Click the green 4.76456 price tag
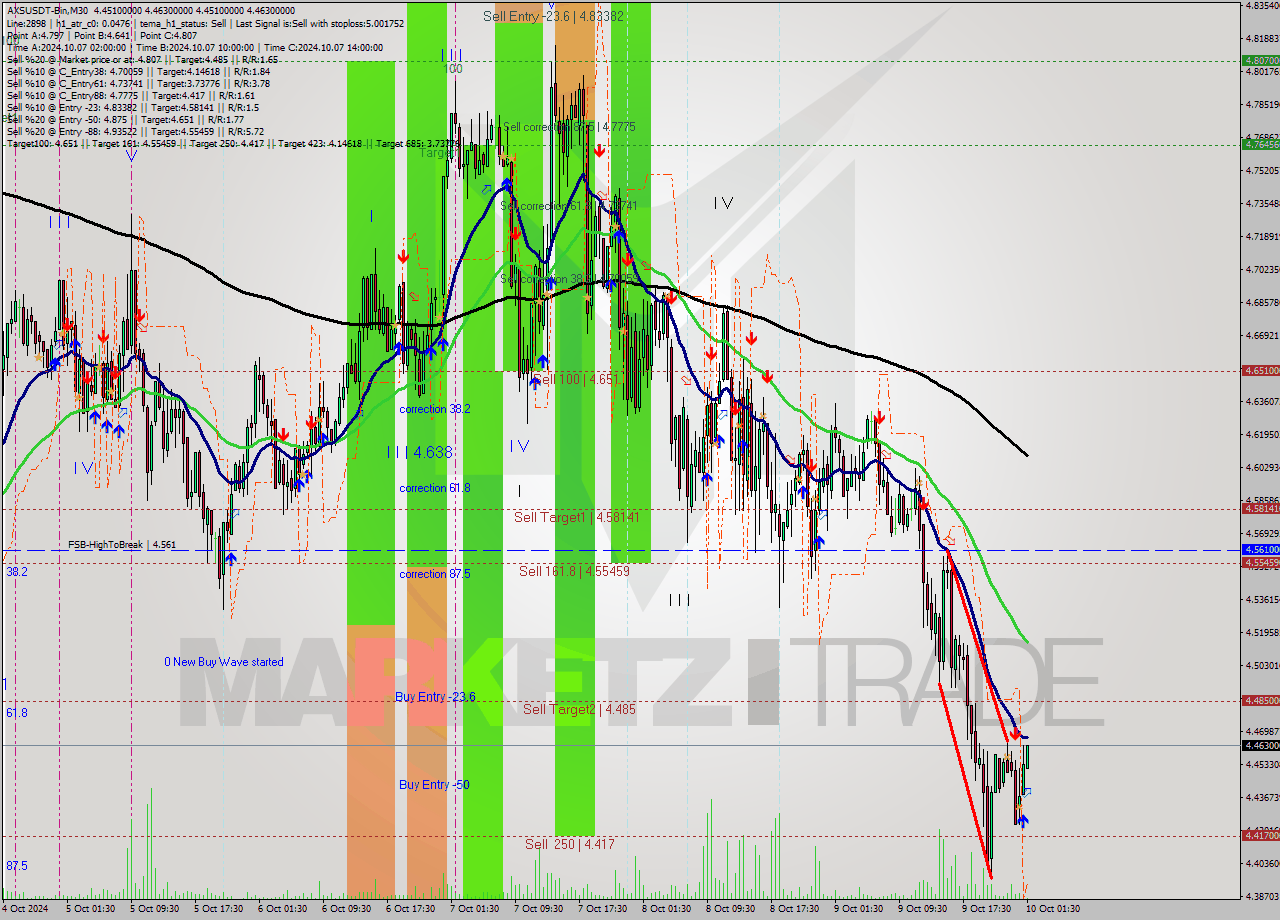The image size is (1280, 920). coord(1260,144)
